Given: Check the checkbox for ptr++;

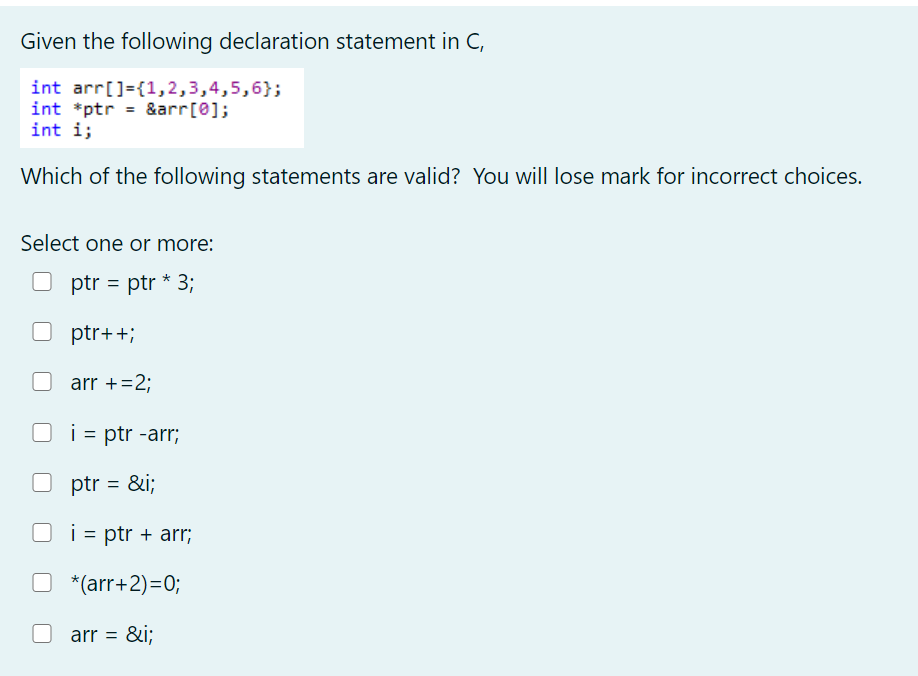Looking at the screenshot, I should (x=42, y=331).
